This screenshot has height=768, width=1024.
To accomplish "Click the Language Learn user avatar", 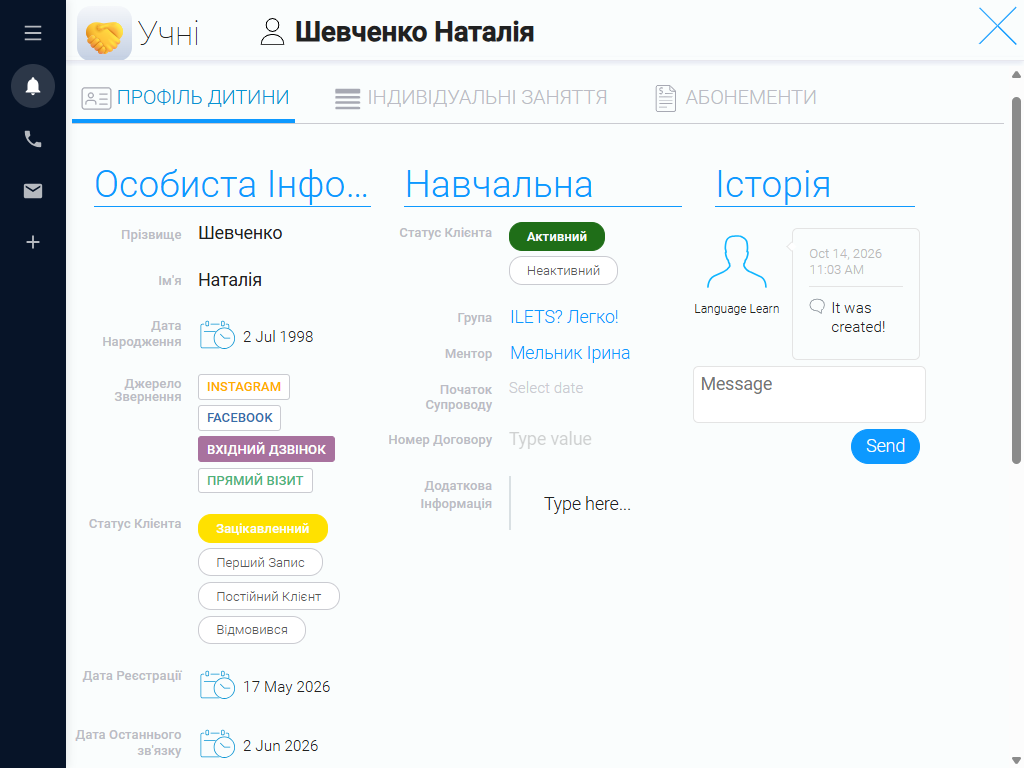I will 737,262.
